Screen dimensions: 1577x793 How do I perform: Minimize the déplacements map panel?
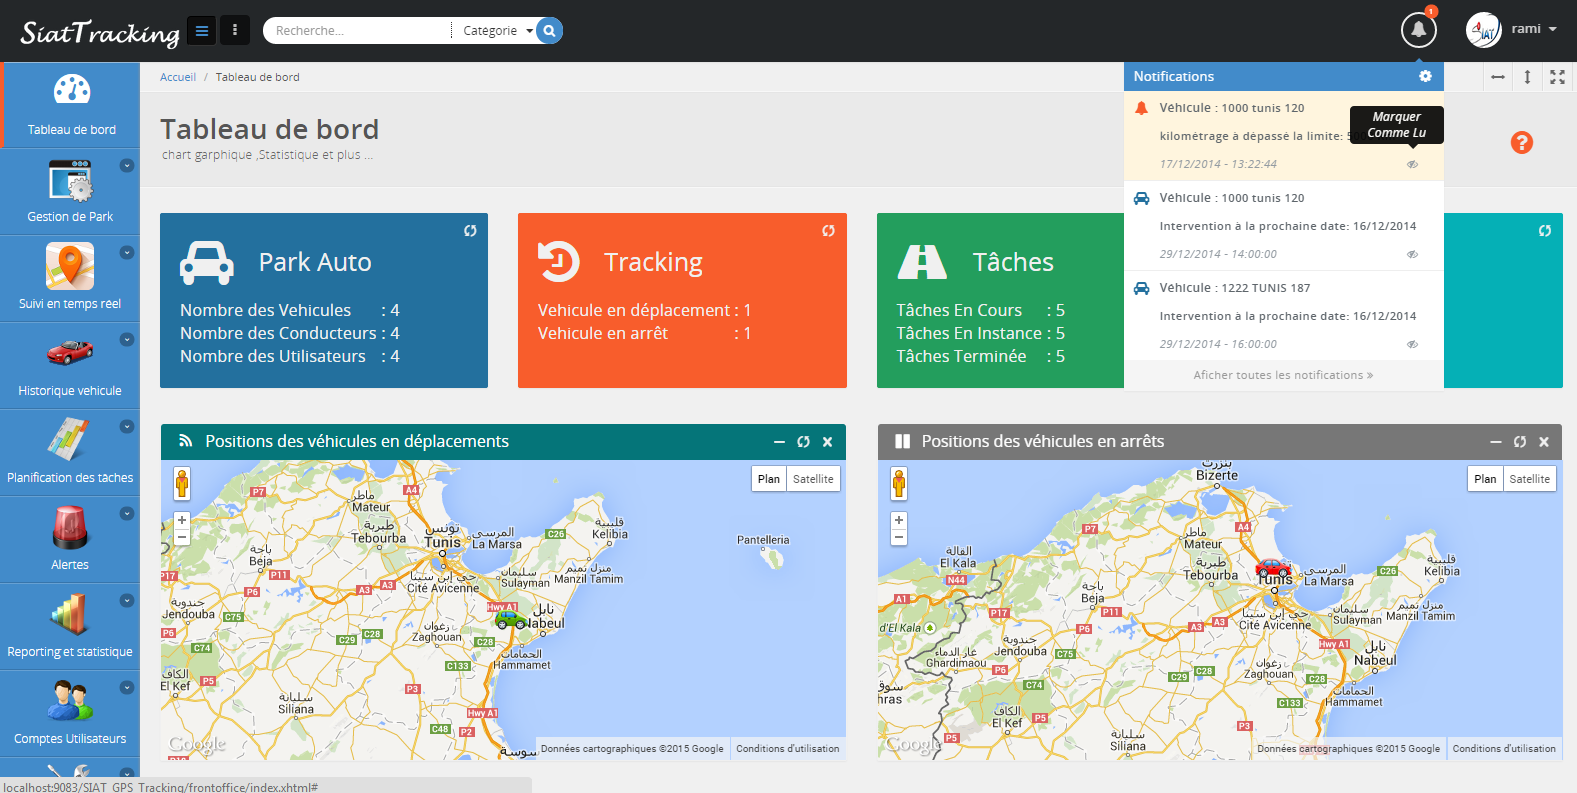pos(779,442)
